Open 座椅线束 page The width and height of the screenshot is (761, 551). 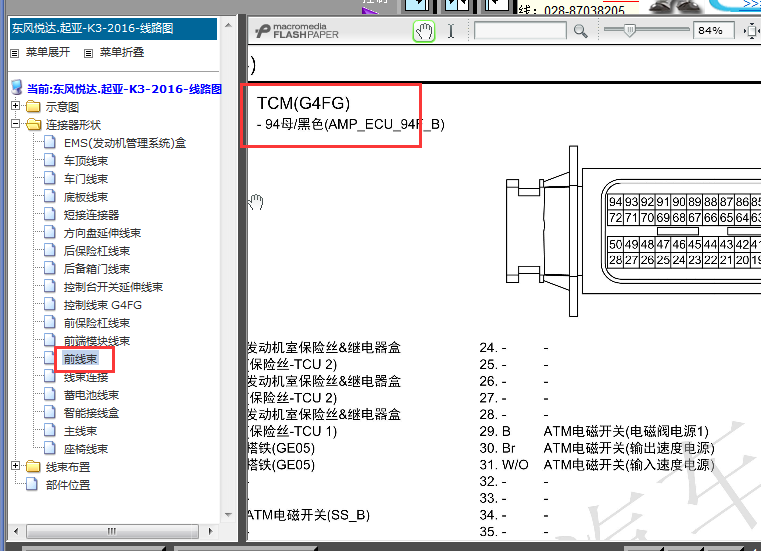coord(85,449)
